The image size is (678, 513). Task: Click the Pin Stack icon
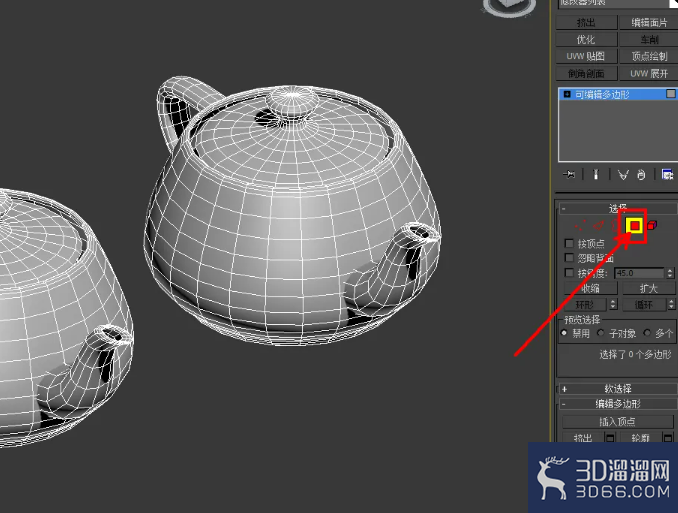[x=569, y=174]
